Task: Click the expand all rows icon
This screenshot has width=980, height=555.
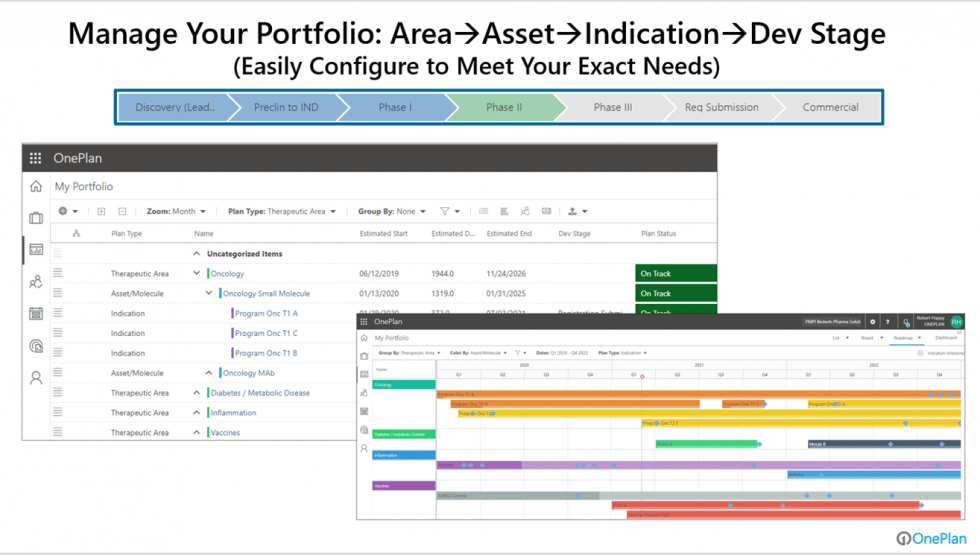Action: point(101,211)
